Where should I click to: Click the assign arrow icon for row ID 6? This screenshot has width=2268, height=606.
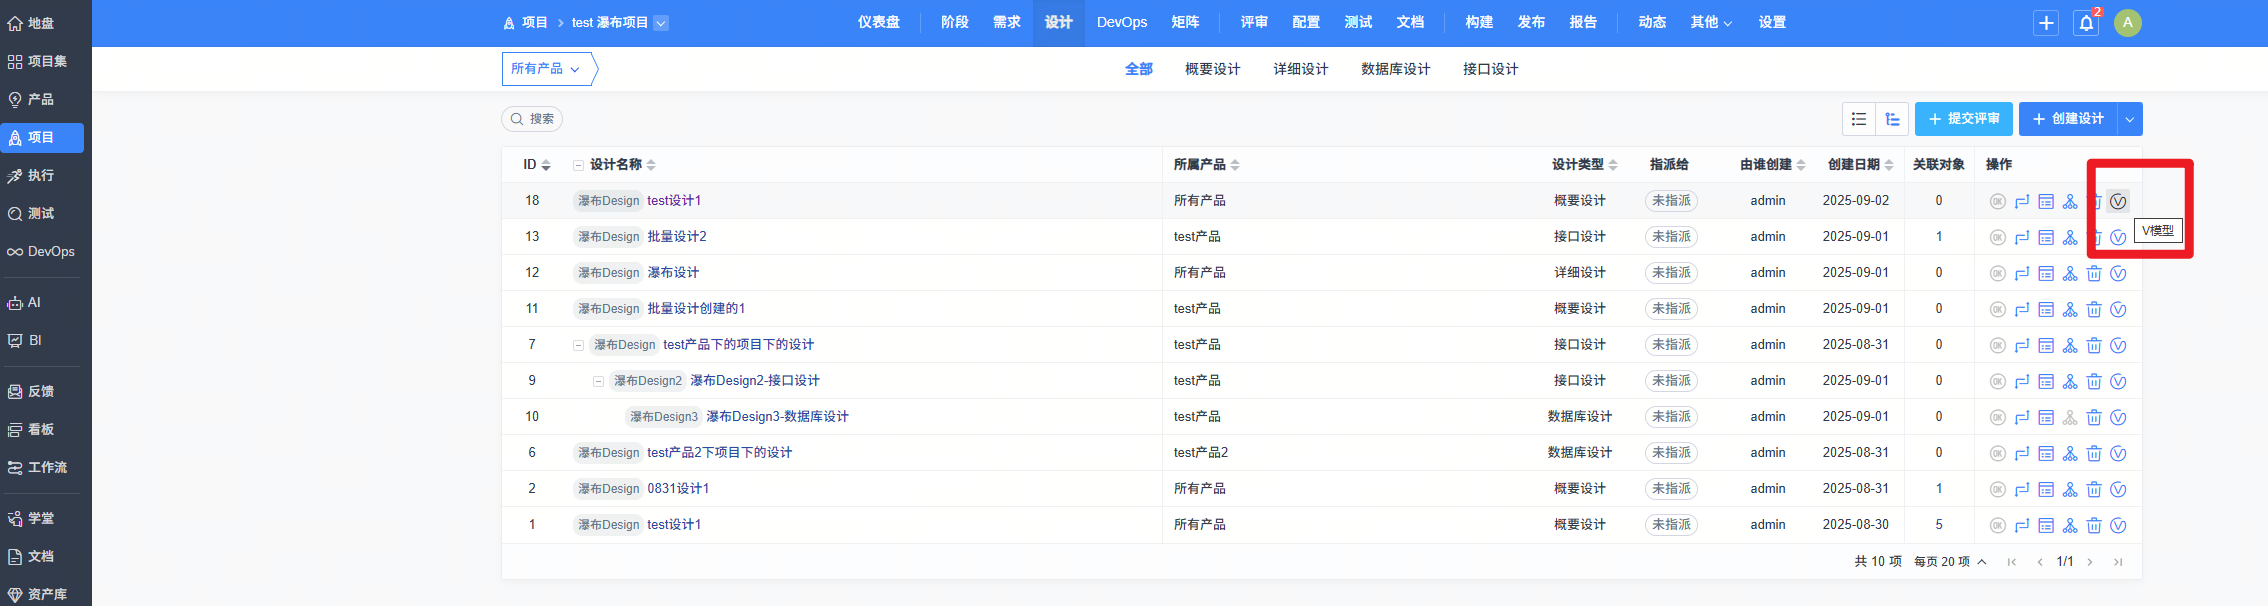[x=2021, y=453]
